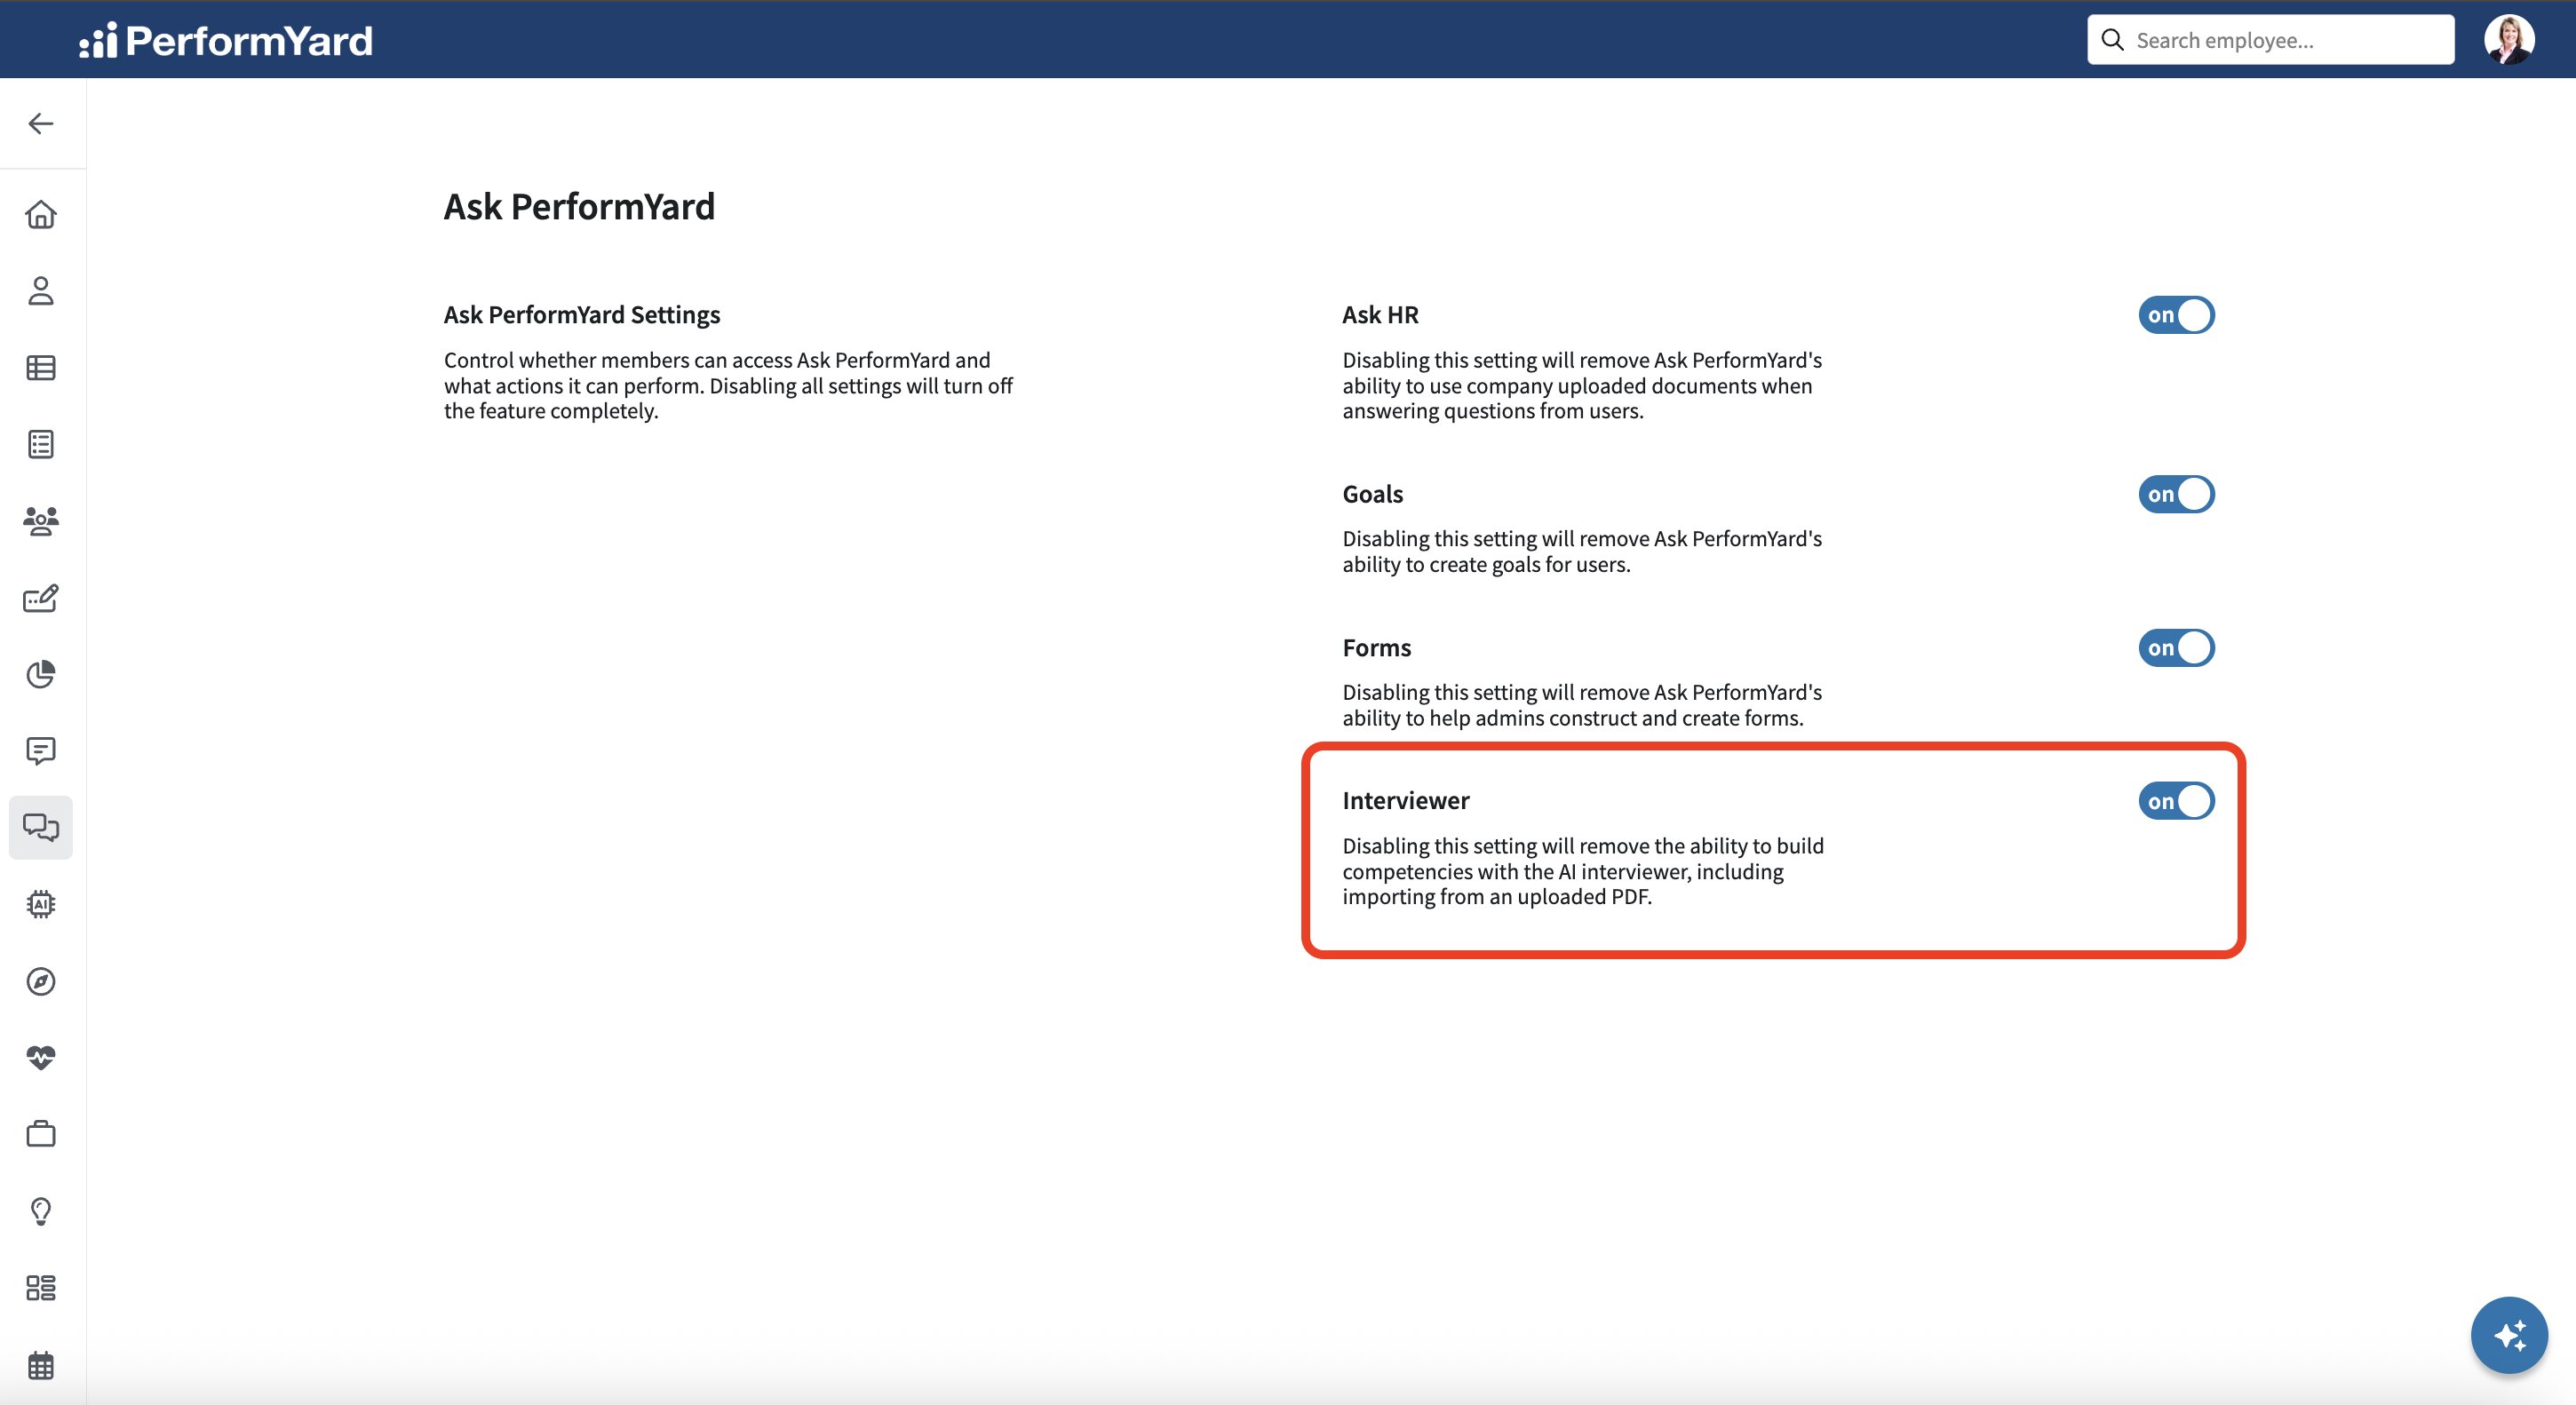The width and height of the screenshot is (2576, 1405).
Task: Click the back arrow to collapse navigation
Action: pos(41,123)
